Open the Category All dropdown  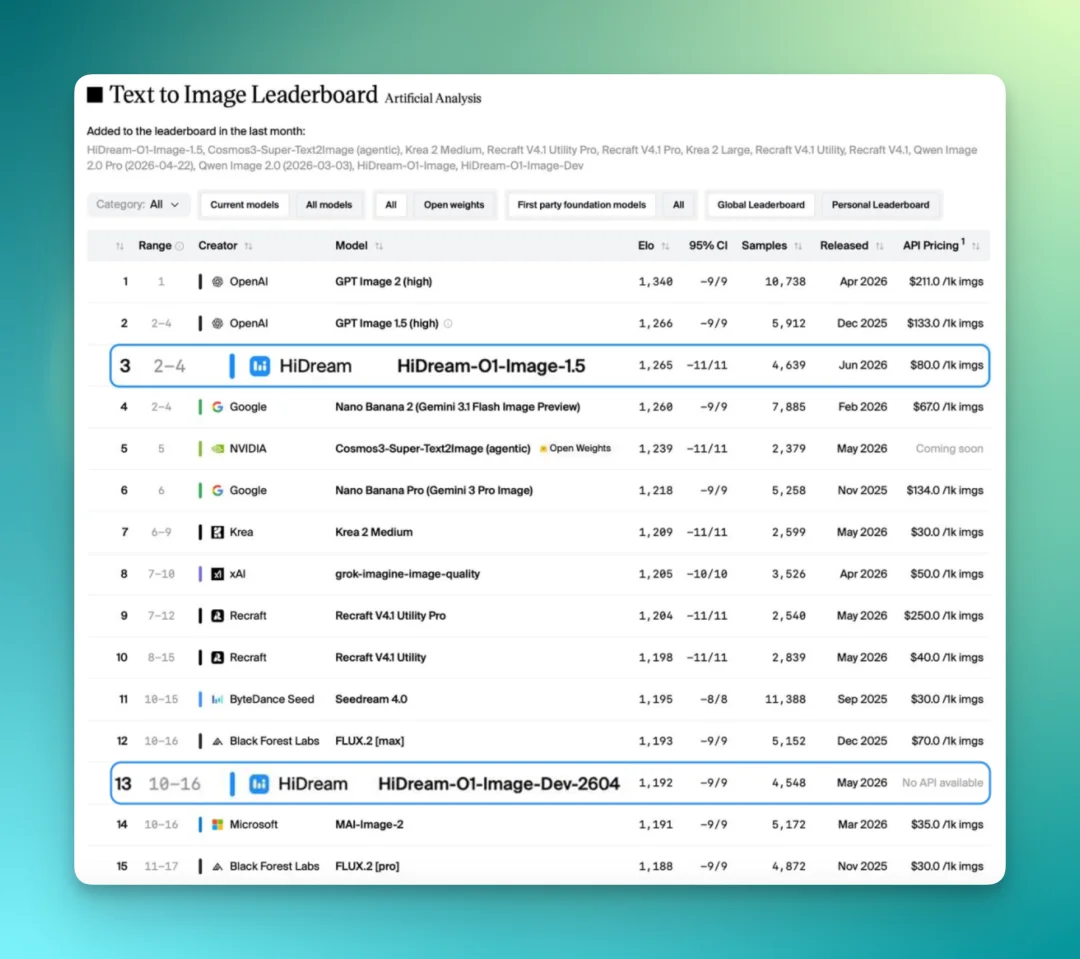pyautogui.click(x=138, y=205)
